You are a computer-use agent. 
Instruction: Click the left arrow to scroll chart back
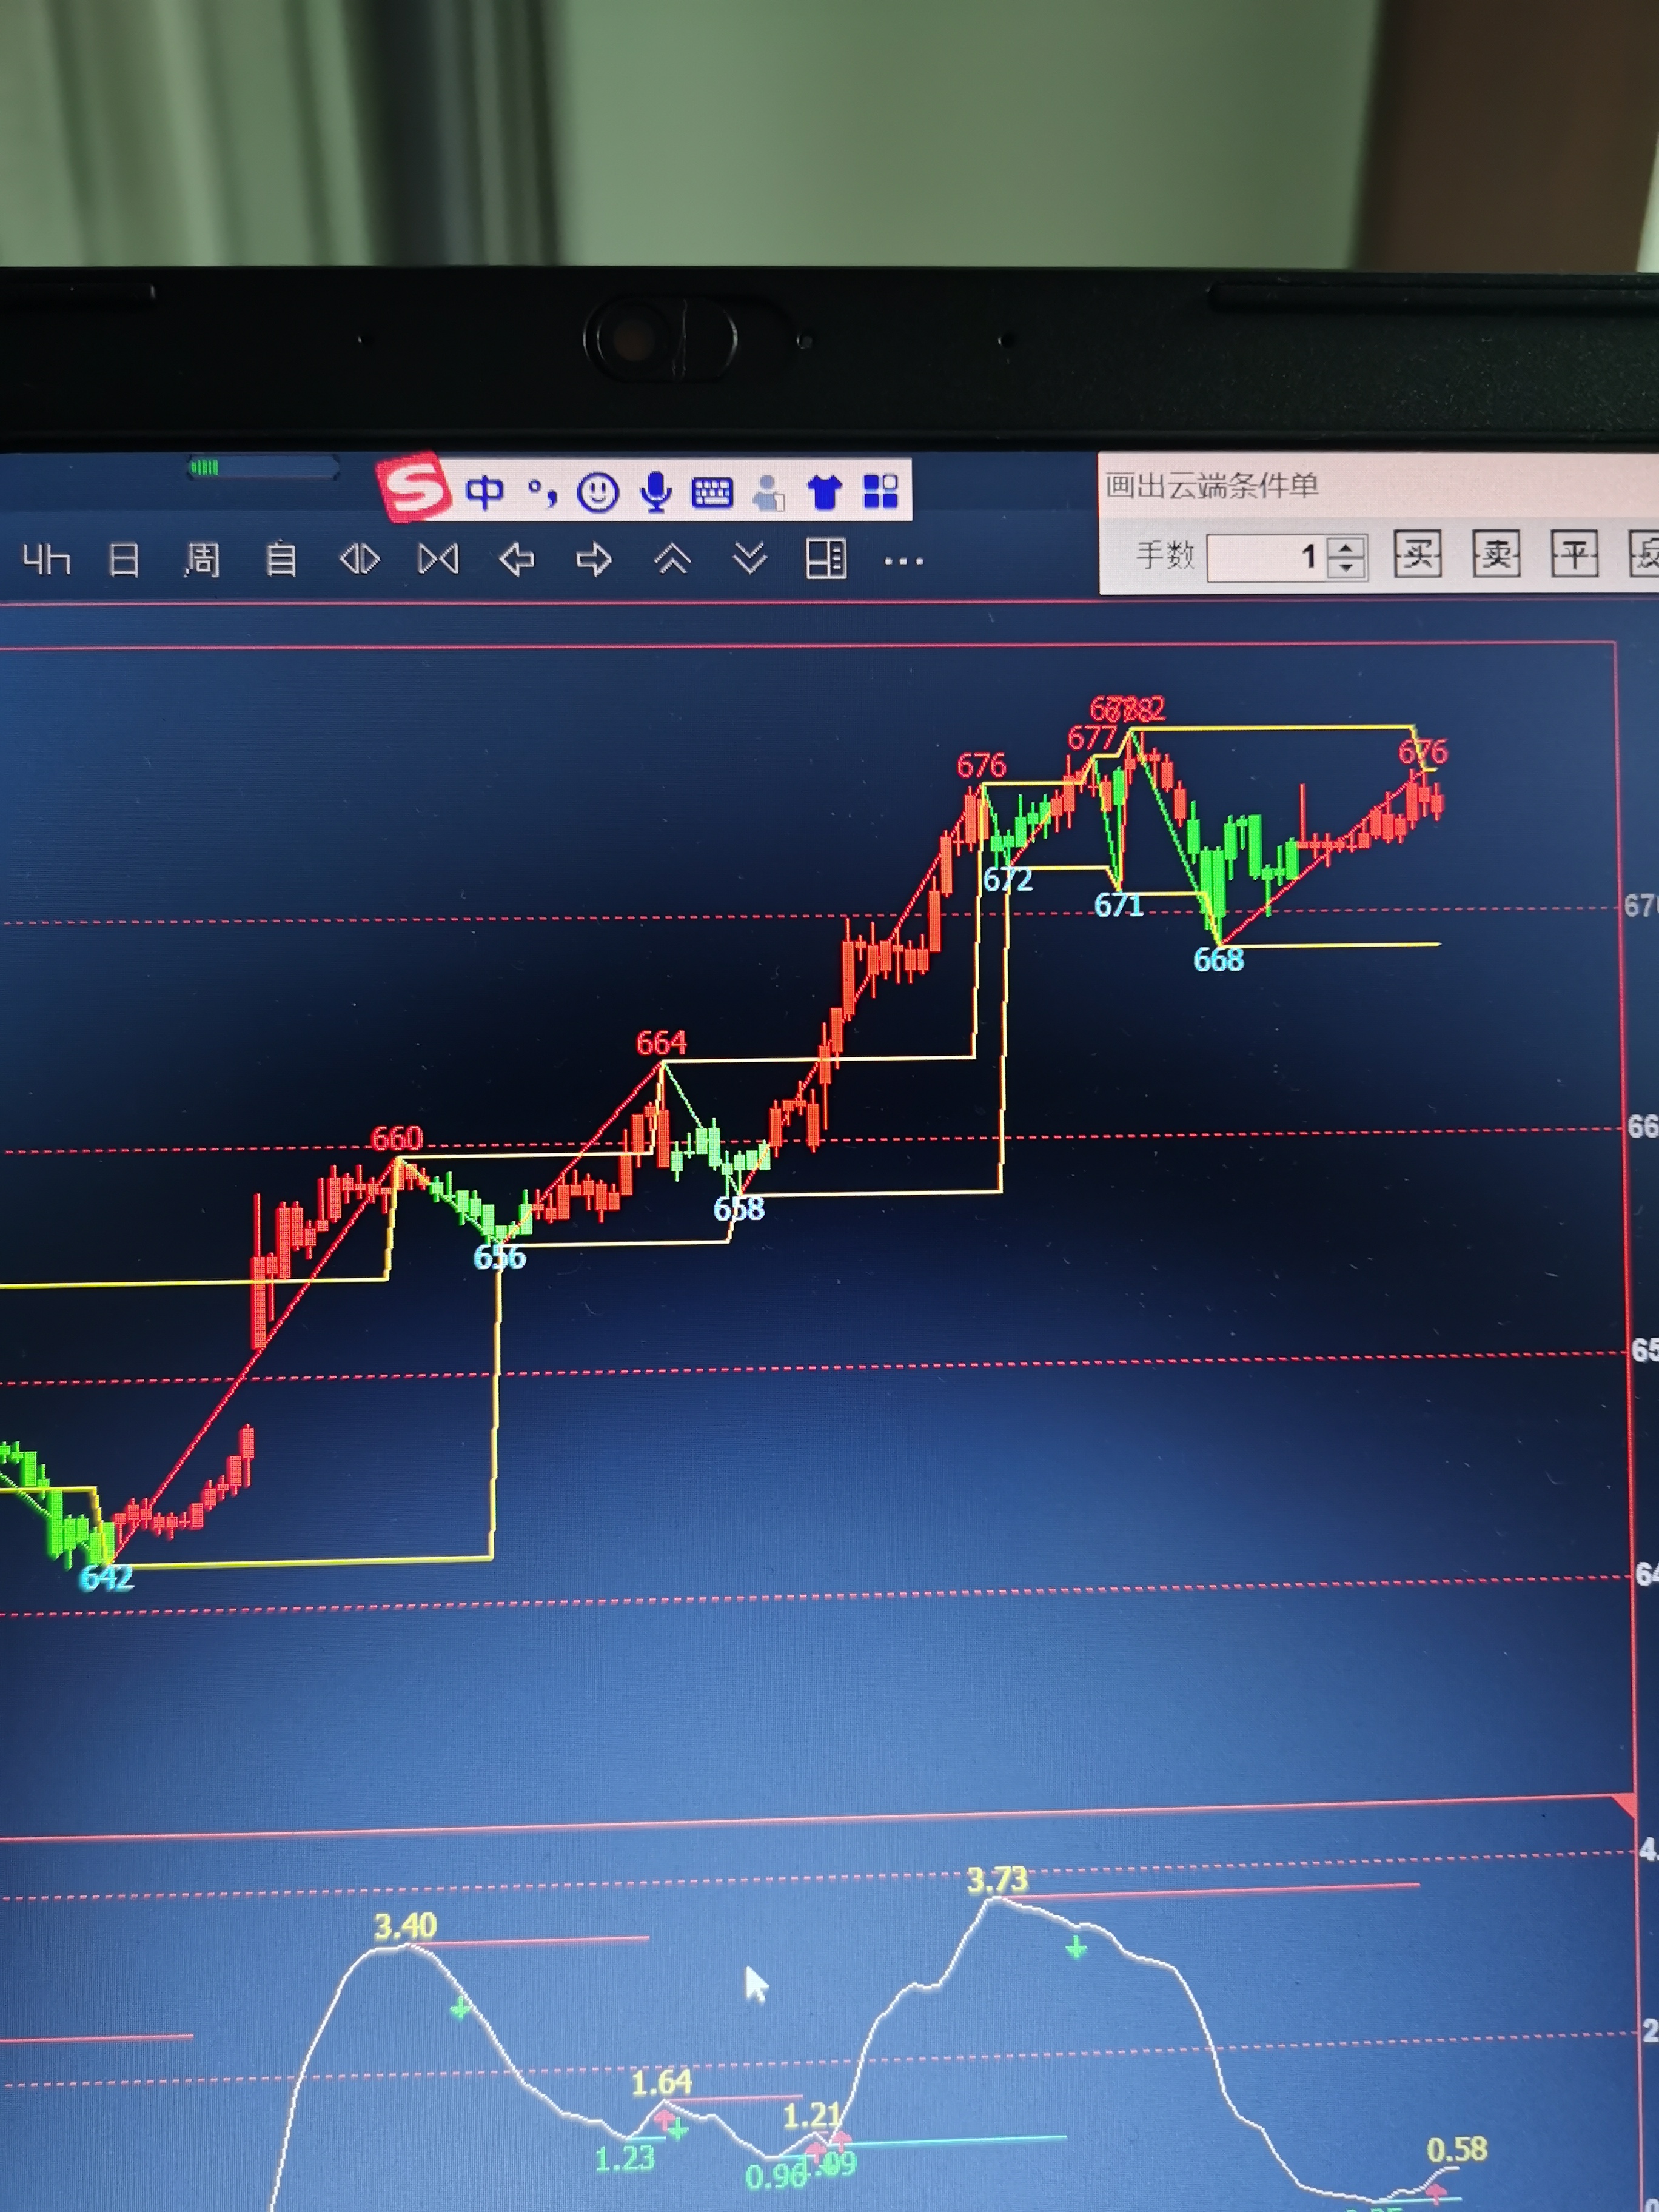click(517, 559)
